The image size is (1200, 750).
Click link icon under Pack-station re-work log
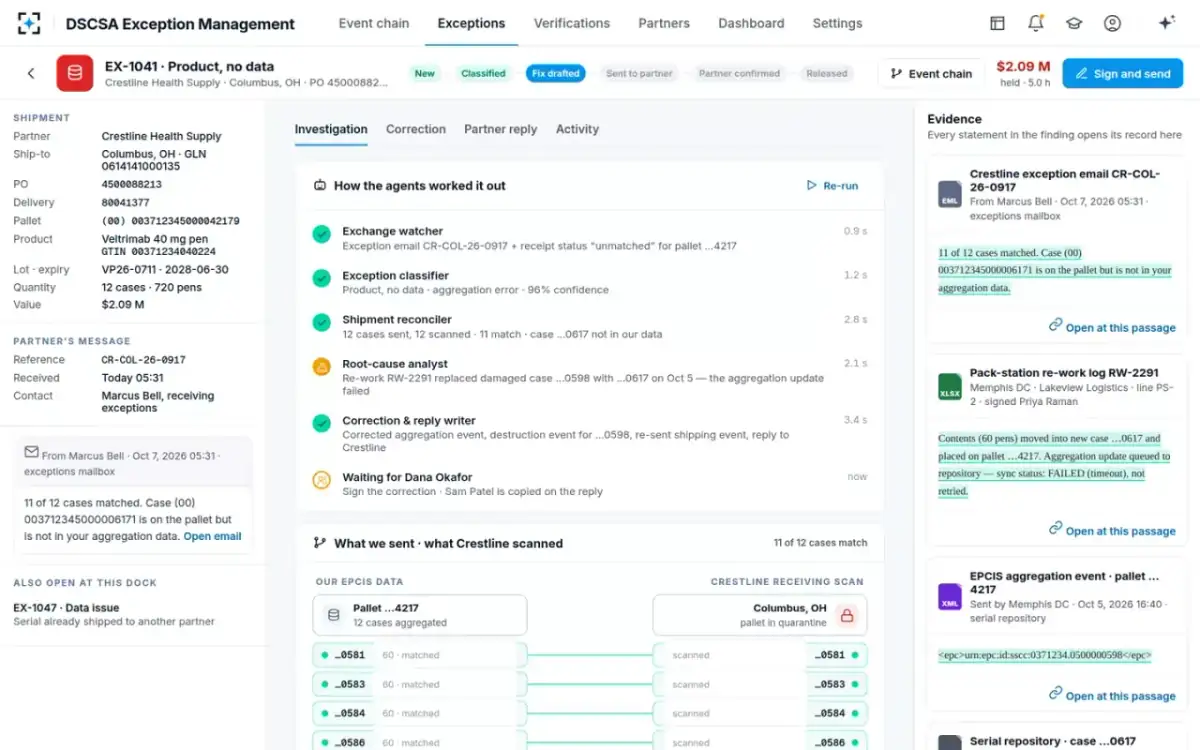tap(1055, 528)
